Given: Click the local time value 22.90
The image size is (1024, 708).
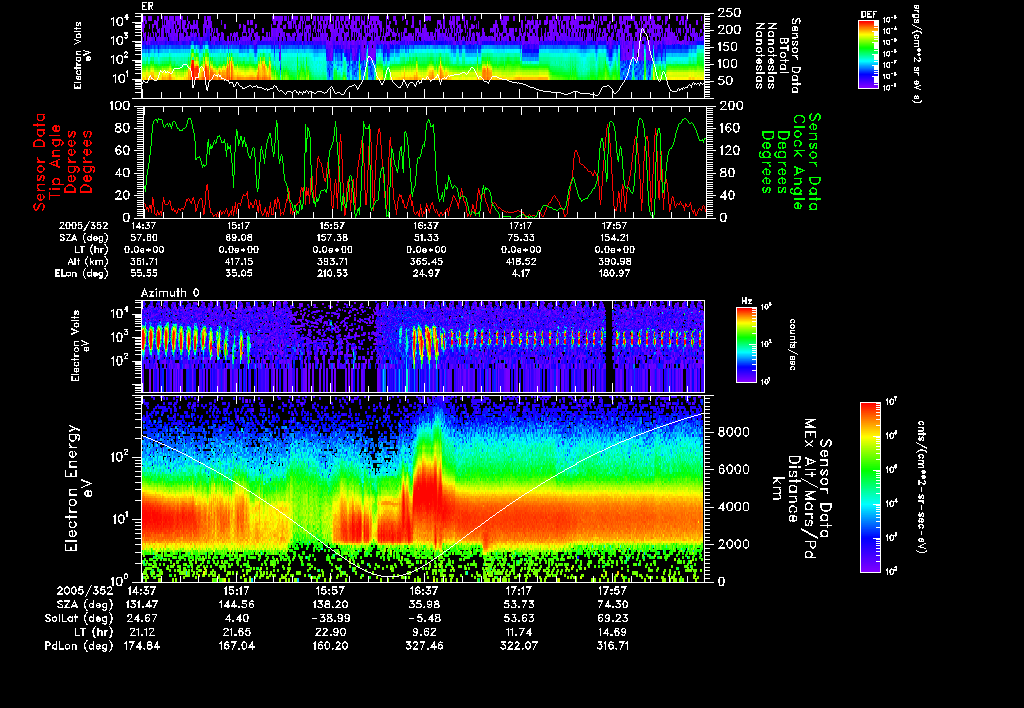Looking at the screenshot, I should click(x=330, y=632).
